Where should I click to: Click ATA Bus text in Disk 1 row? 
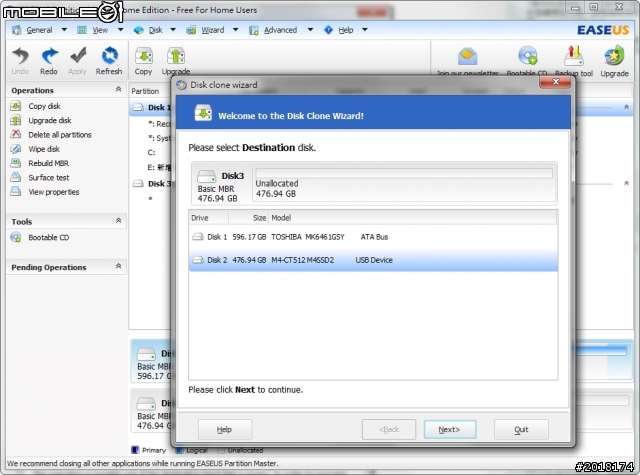[x=374, y=237]
